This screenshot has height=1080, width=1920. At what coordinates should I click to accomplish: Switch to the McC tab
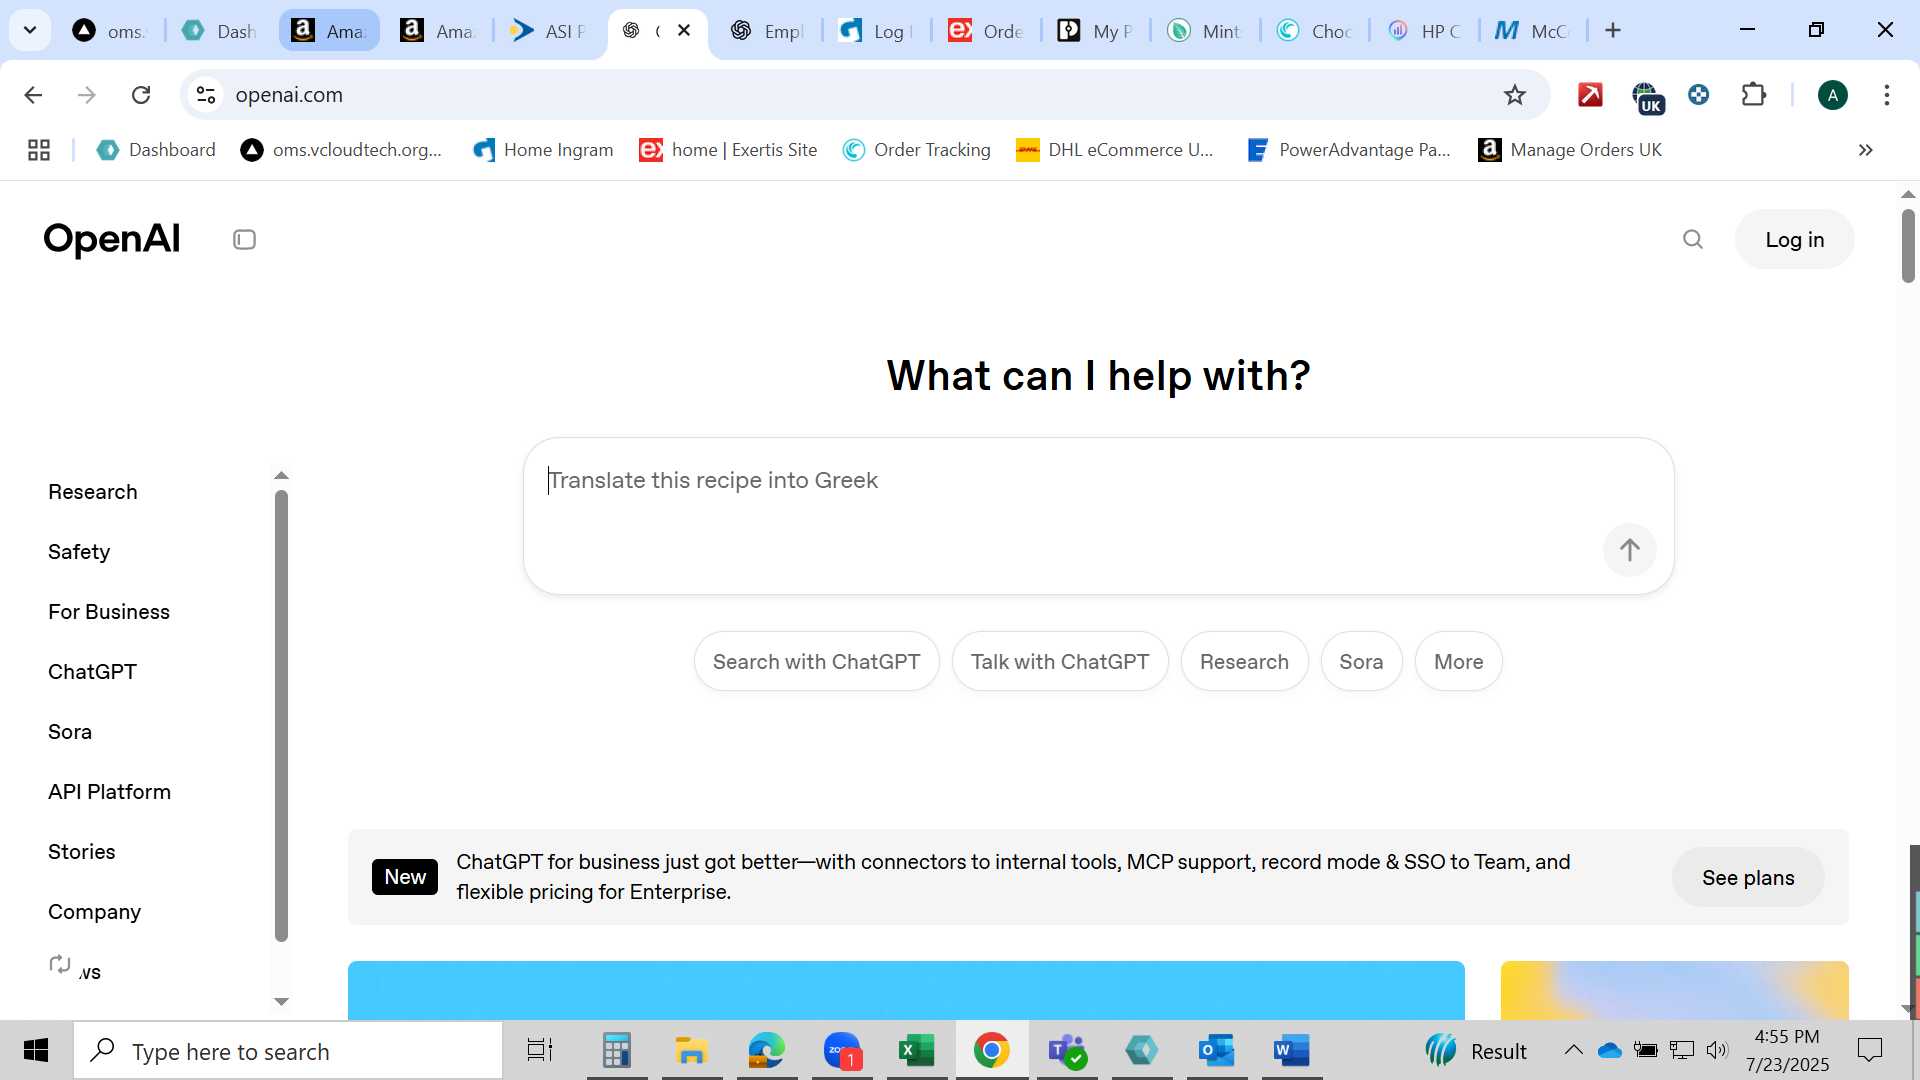1532,31
